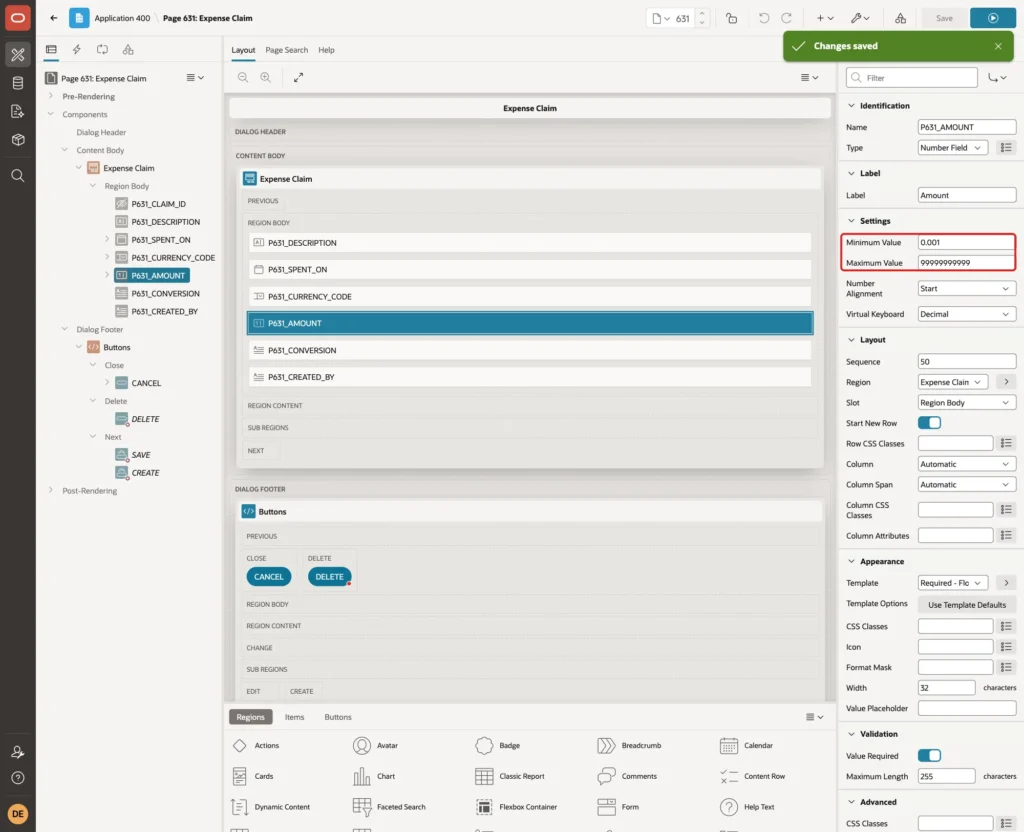Screen dimensions: 1024x832
Task: Redo the last undone change
Action: (x=787, y=18)
